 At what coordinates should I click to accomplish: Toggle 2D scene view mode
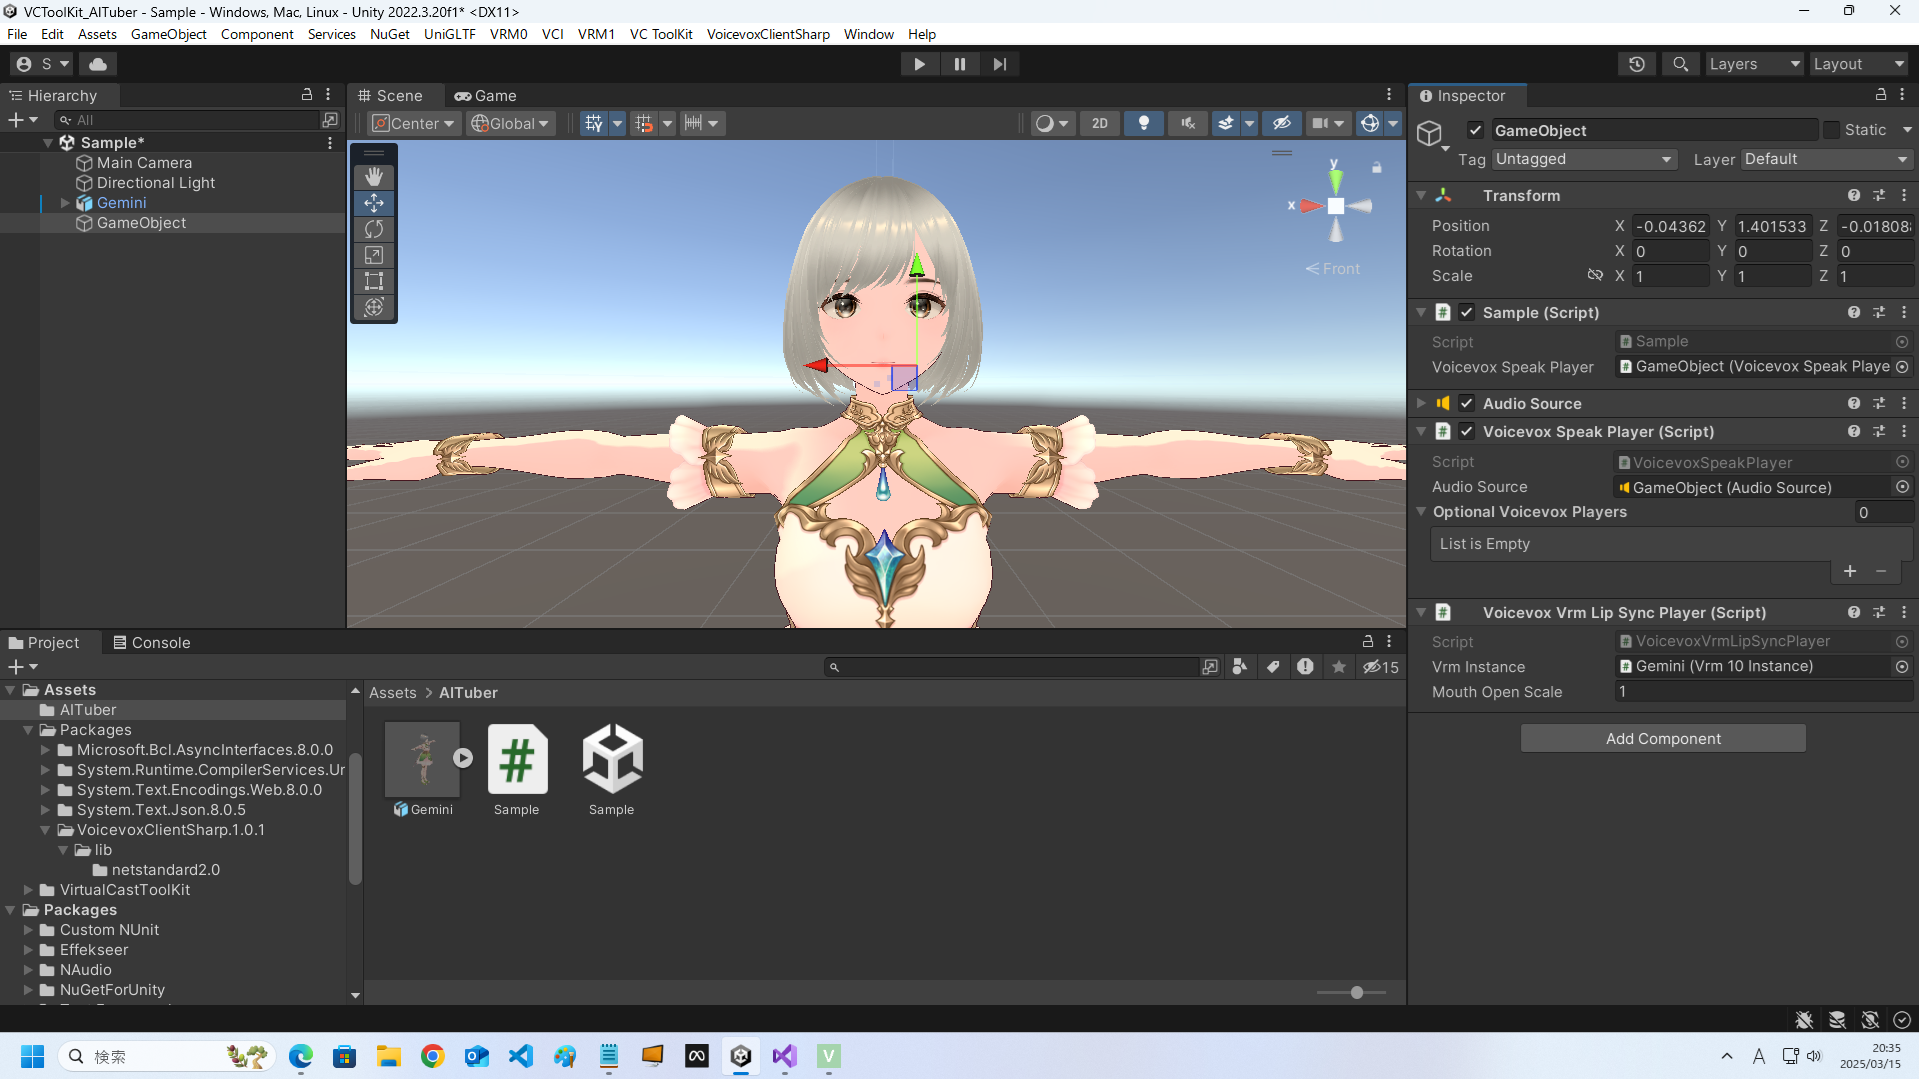click(1100, 123)
